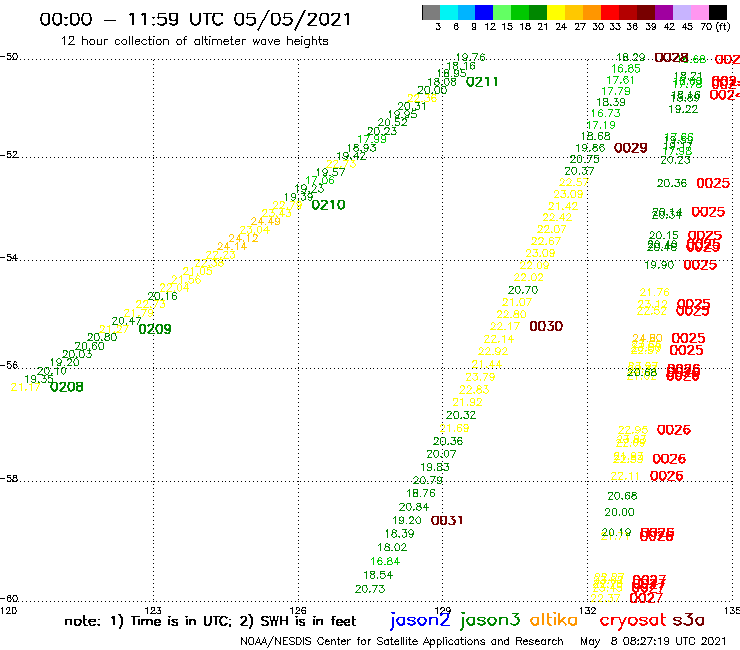Click the latitude axis label '-54'
Screen dimensions: 740x650
(x=9, y=258)
